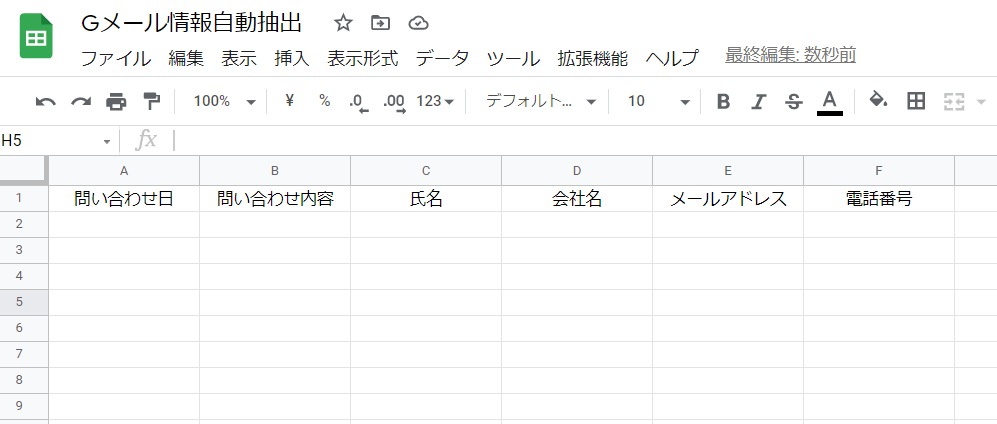
Task: Open the 編集 menu
Action: pos(186,58)
